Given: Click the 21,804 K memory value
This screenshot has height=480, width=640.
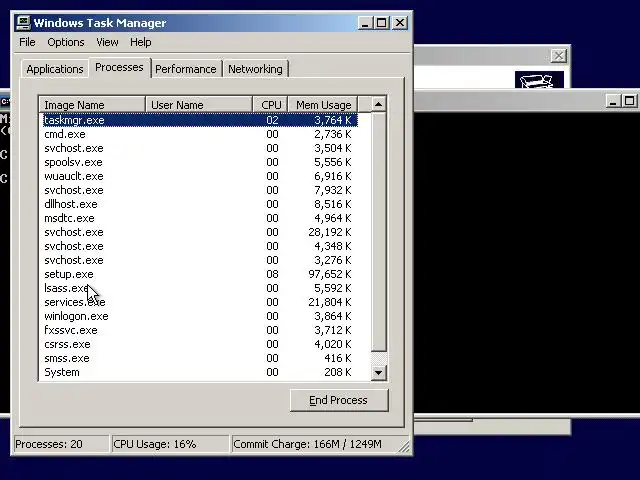Looking at the screenshot, I should coord(330,302).
